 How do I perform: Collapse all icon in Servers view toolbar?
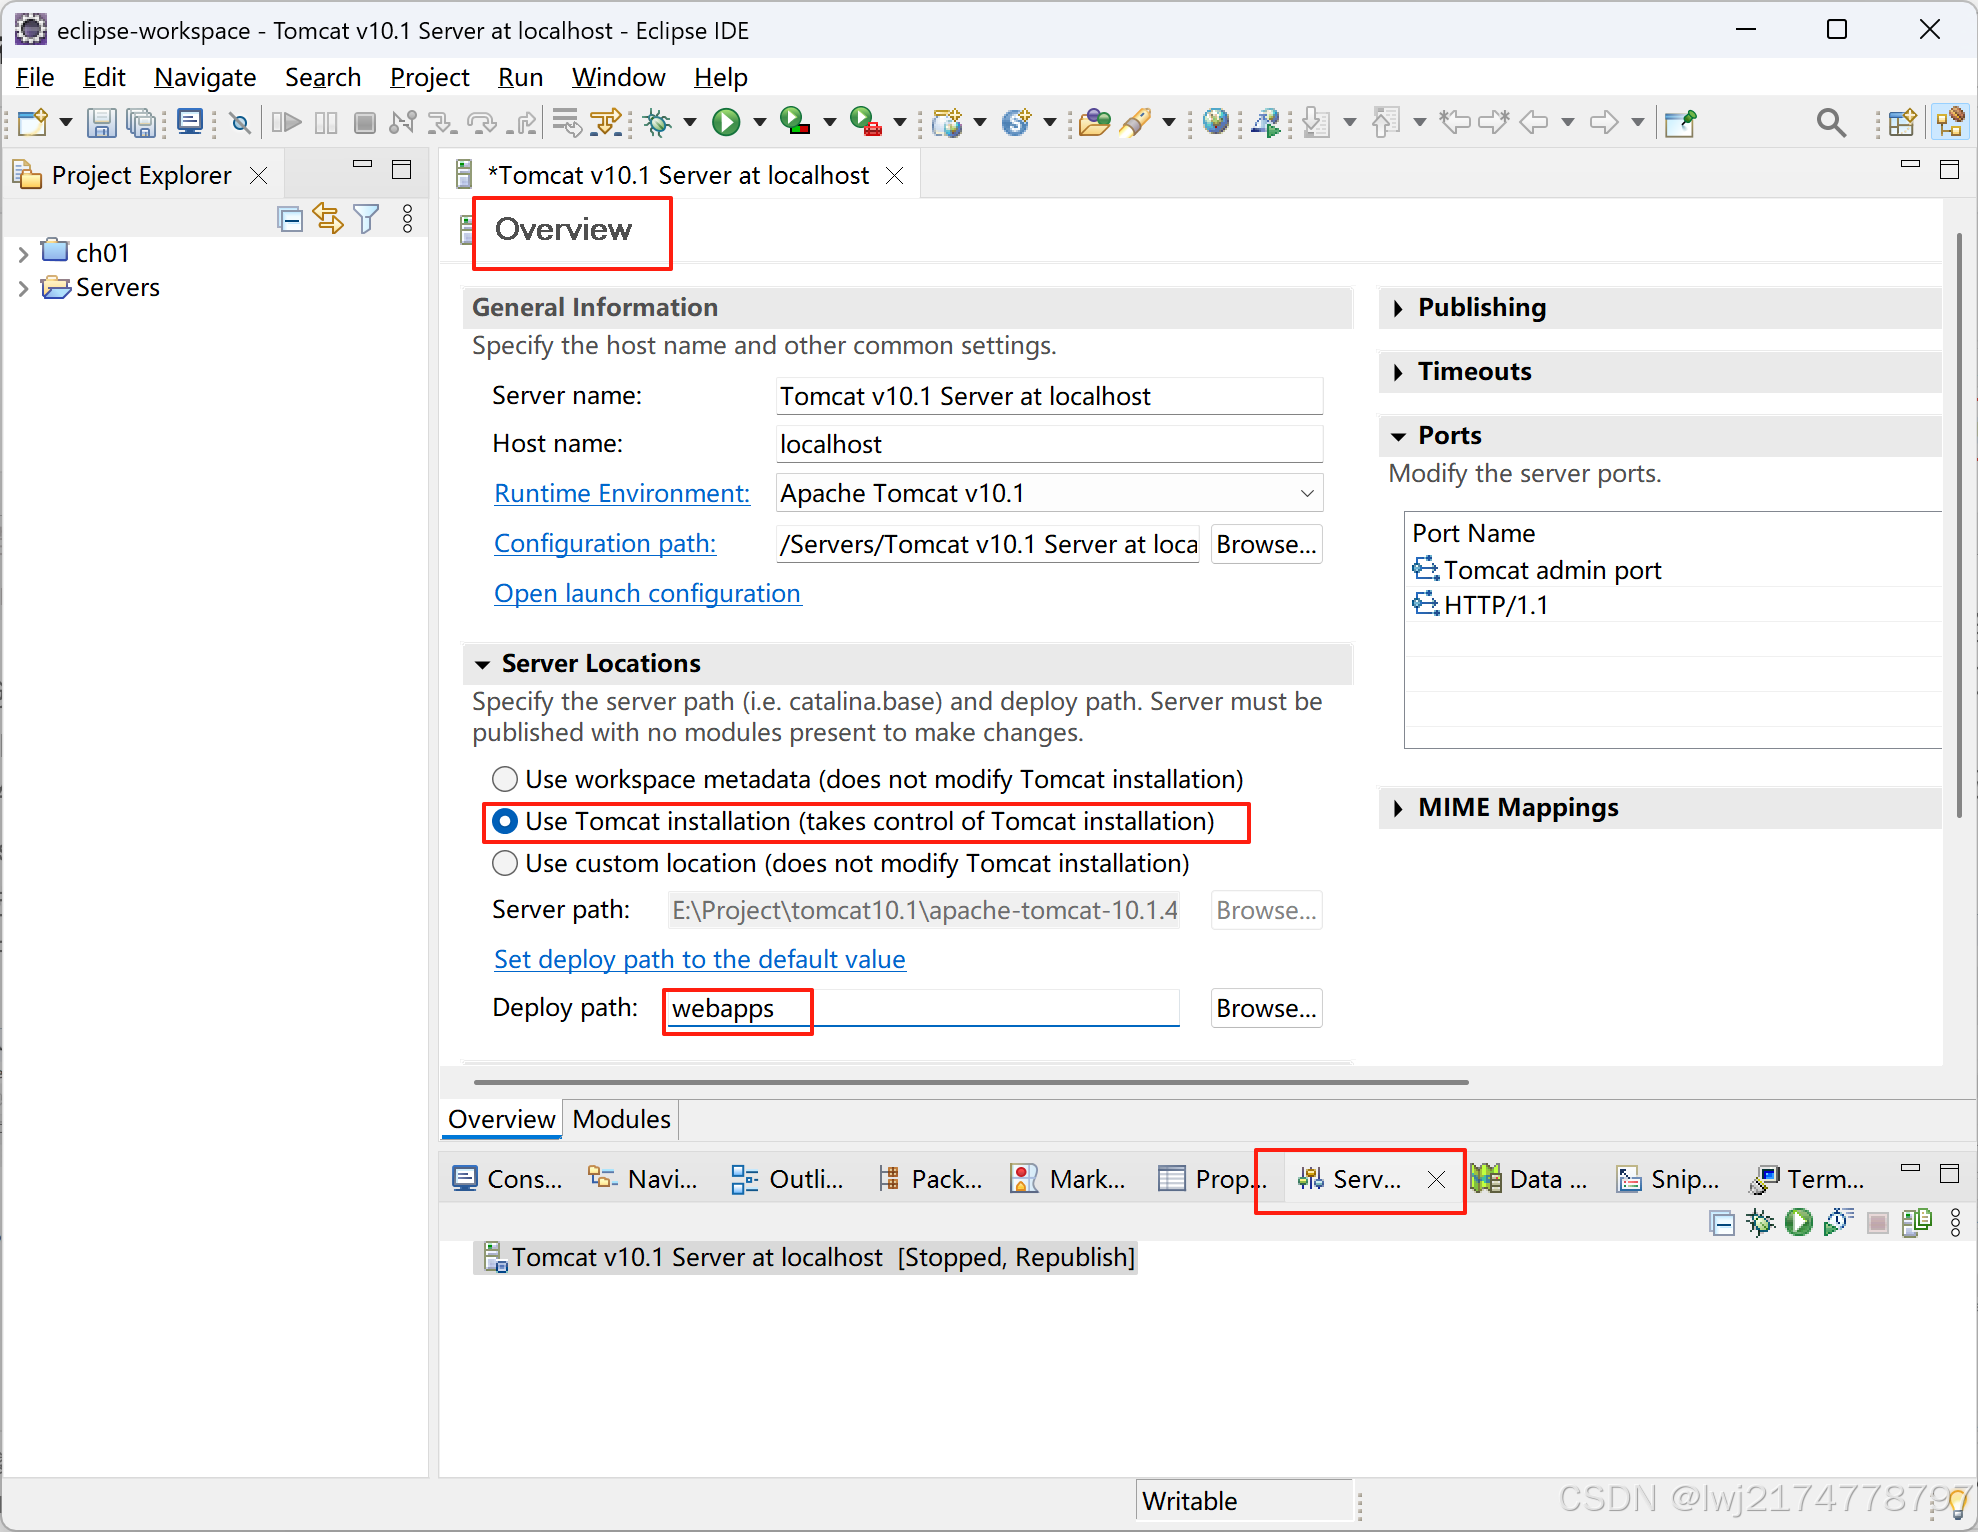(1722, 1223)
